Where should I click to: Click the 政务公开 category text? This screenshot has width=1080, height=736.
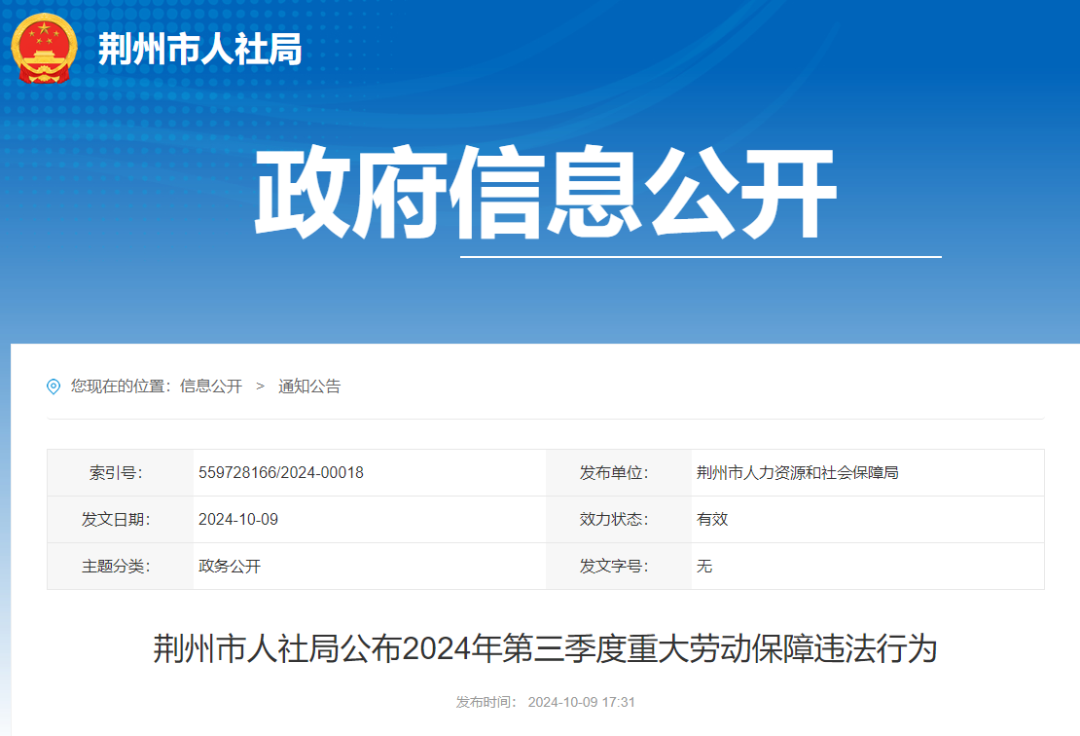pos(229,567)
